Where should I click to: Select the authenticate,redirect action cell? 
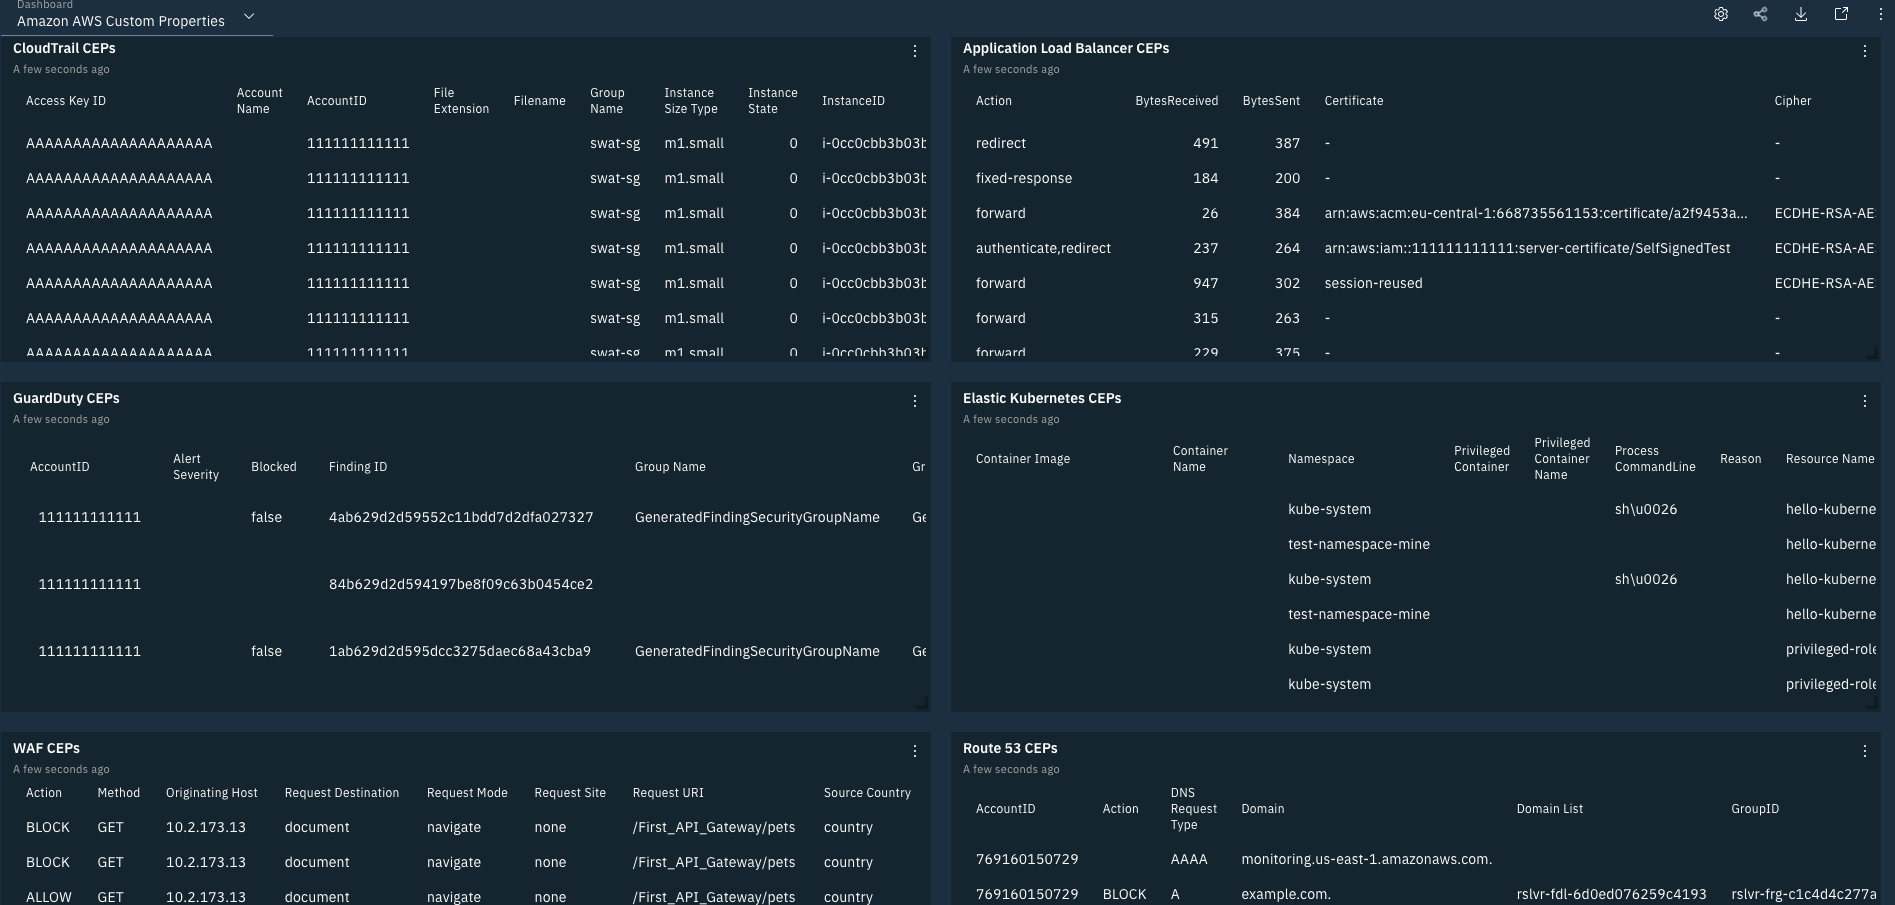[1043, 248]
